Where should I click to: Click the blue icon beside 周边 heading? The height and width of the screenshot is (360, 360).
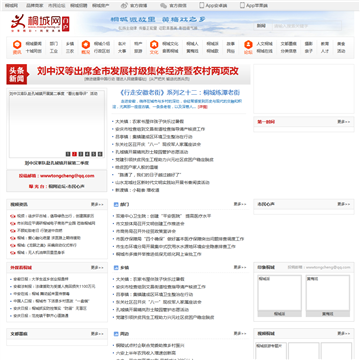[x=116, y=334]
